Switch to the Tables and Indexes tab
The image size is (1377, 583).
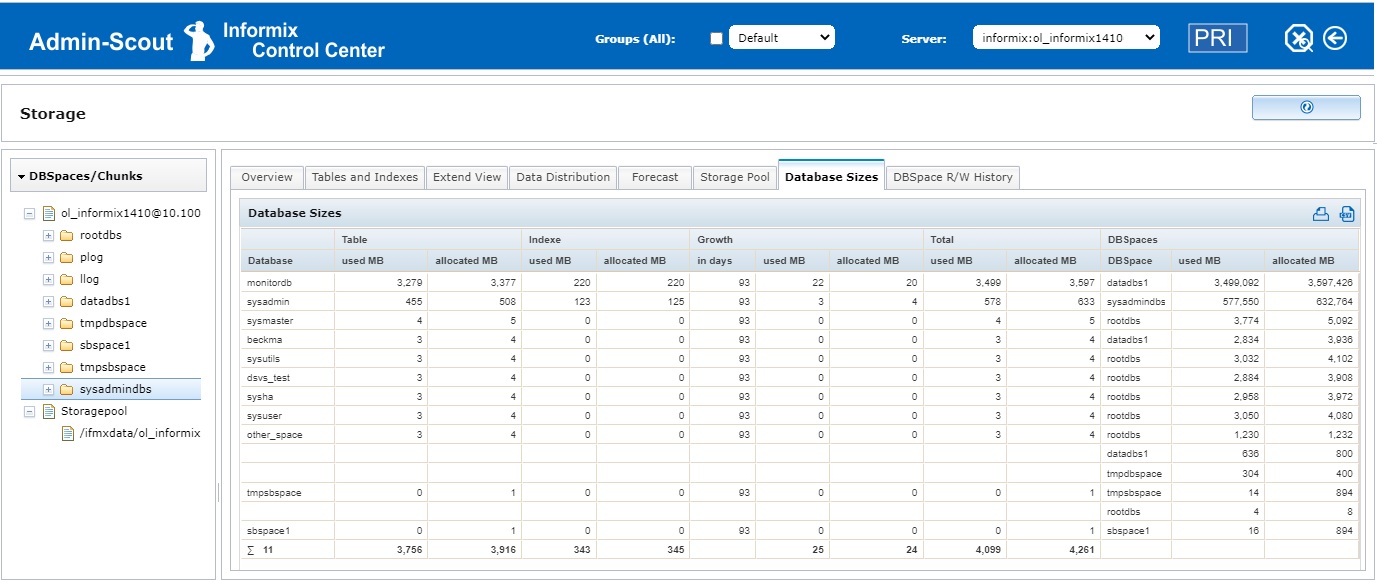365,177
